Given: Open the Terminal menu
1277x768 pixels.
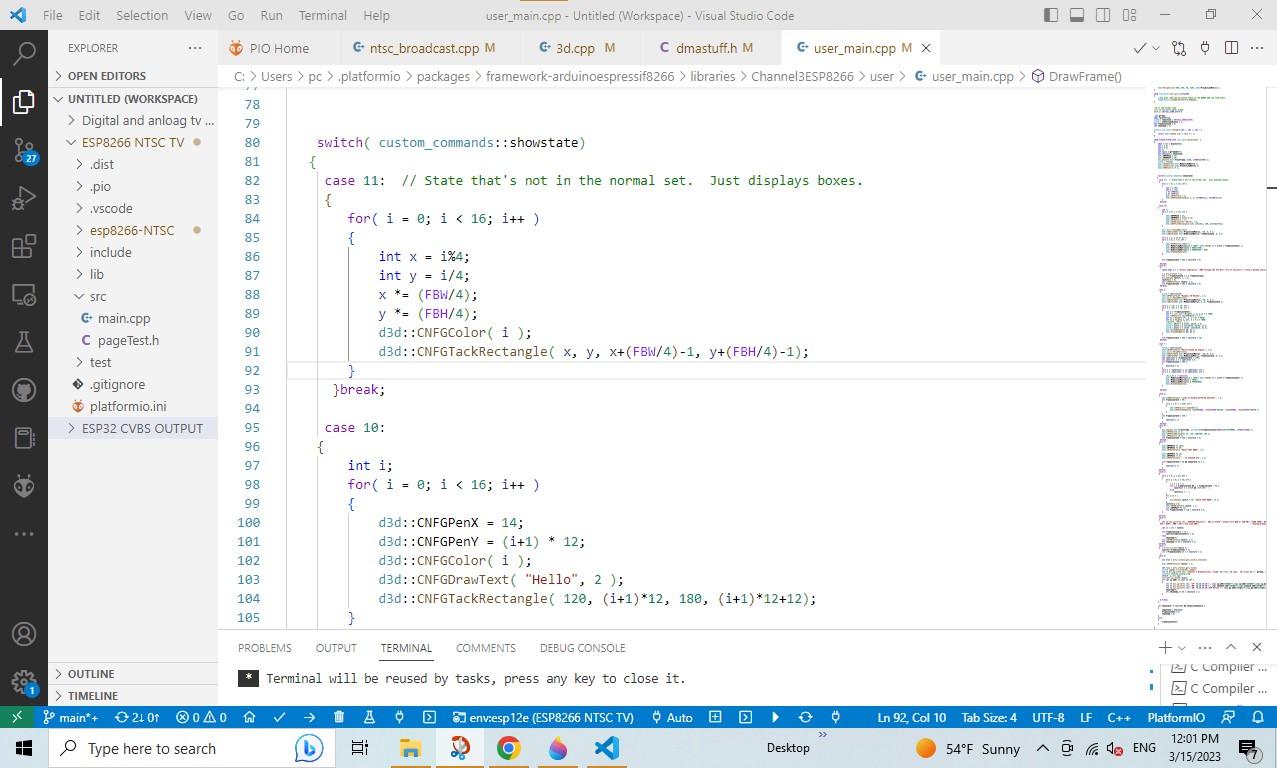Looking at the screenshot, I should (x=322, y=15).
